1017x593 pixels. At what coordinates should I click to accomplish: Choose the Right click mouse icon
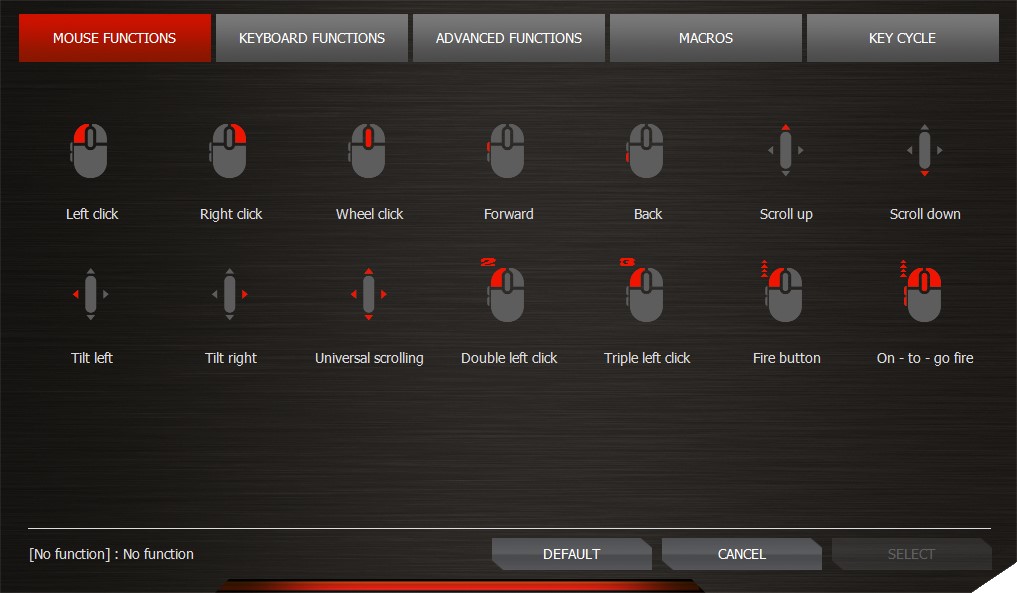click(230, 151)
